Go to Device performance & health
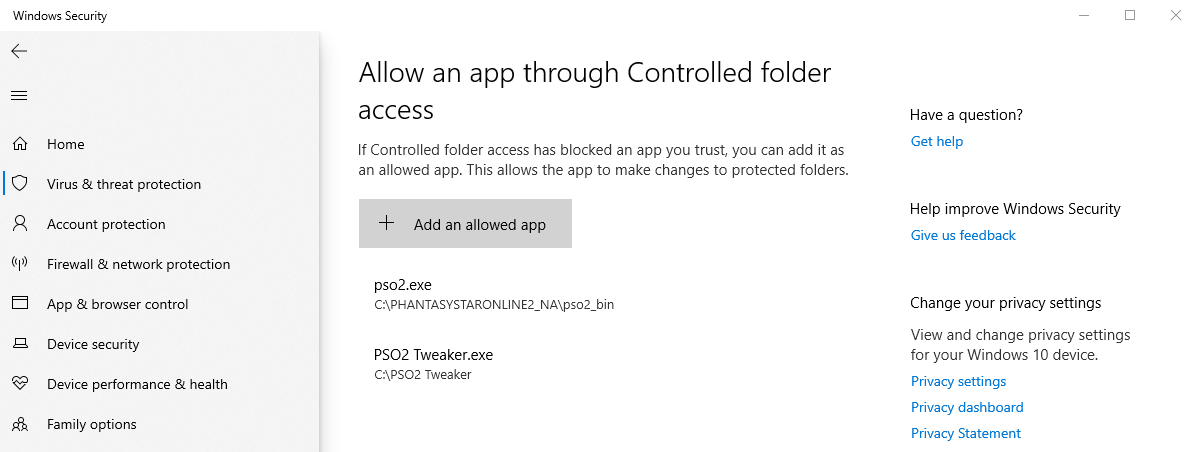 click(x=138, y=384)
